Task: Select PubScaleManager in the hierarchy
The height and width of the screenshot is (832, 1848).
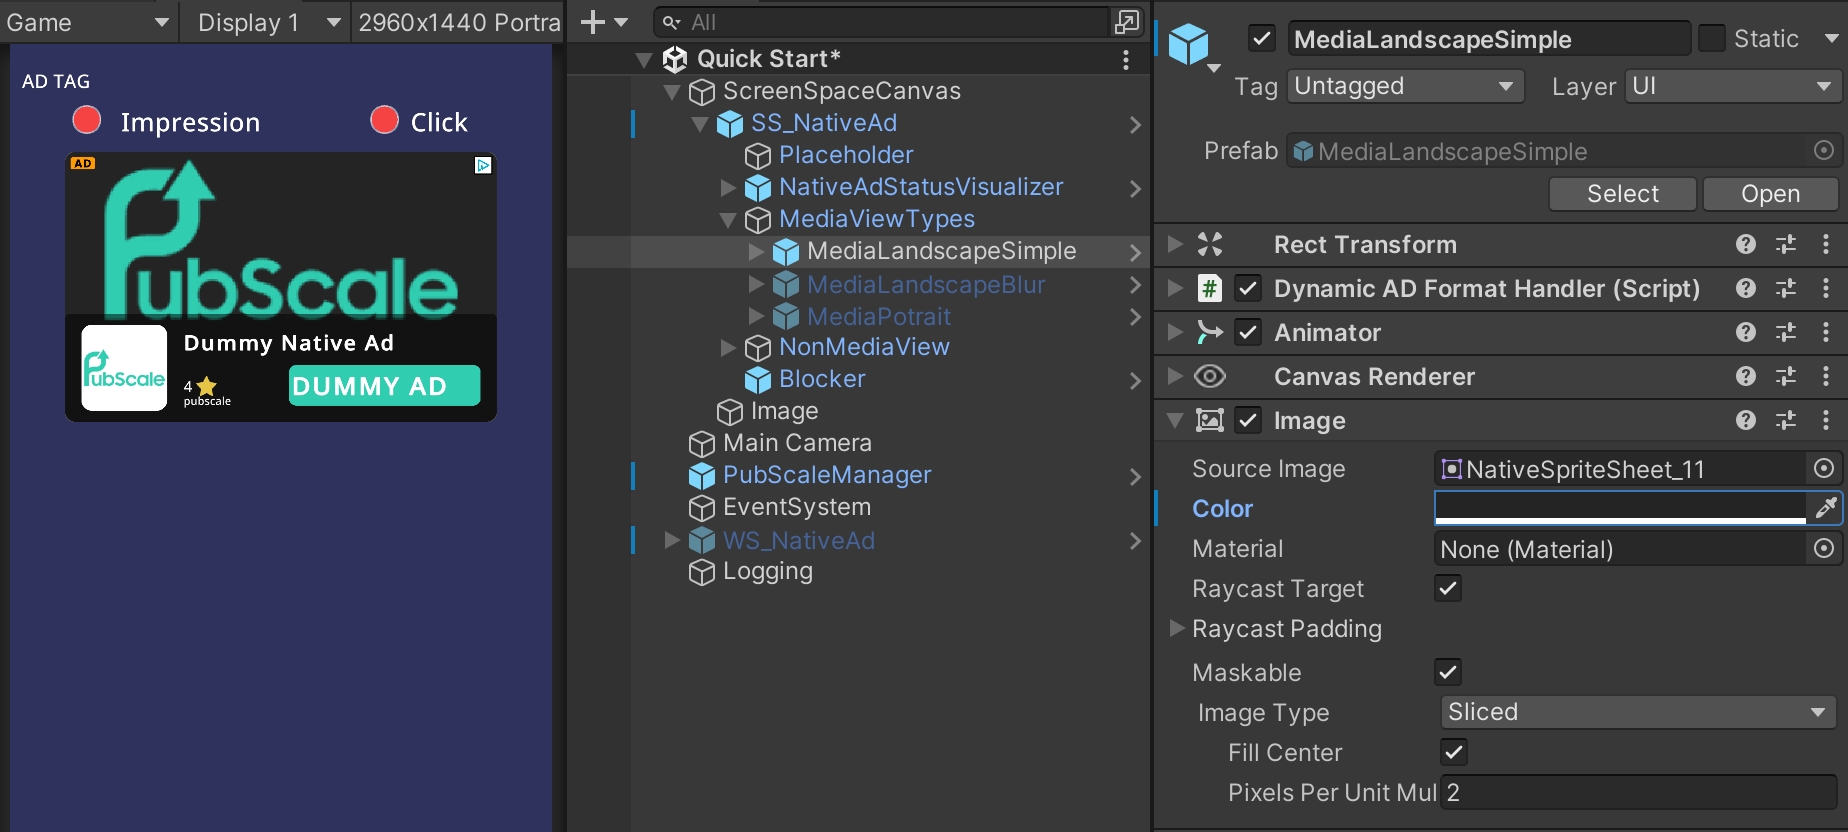Action: [826, 475]
